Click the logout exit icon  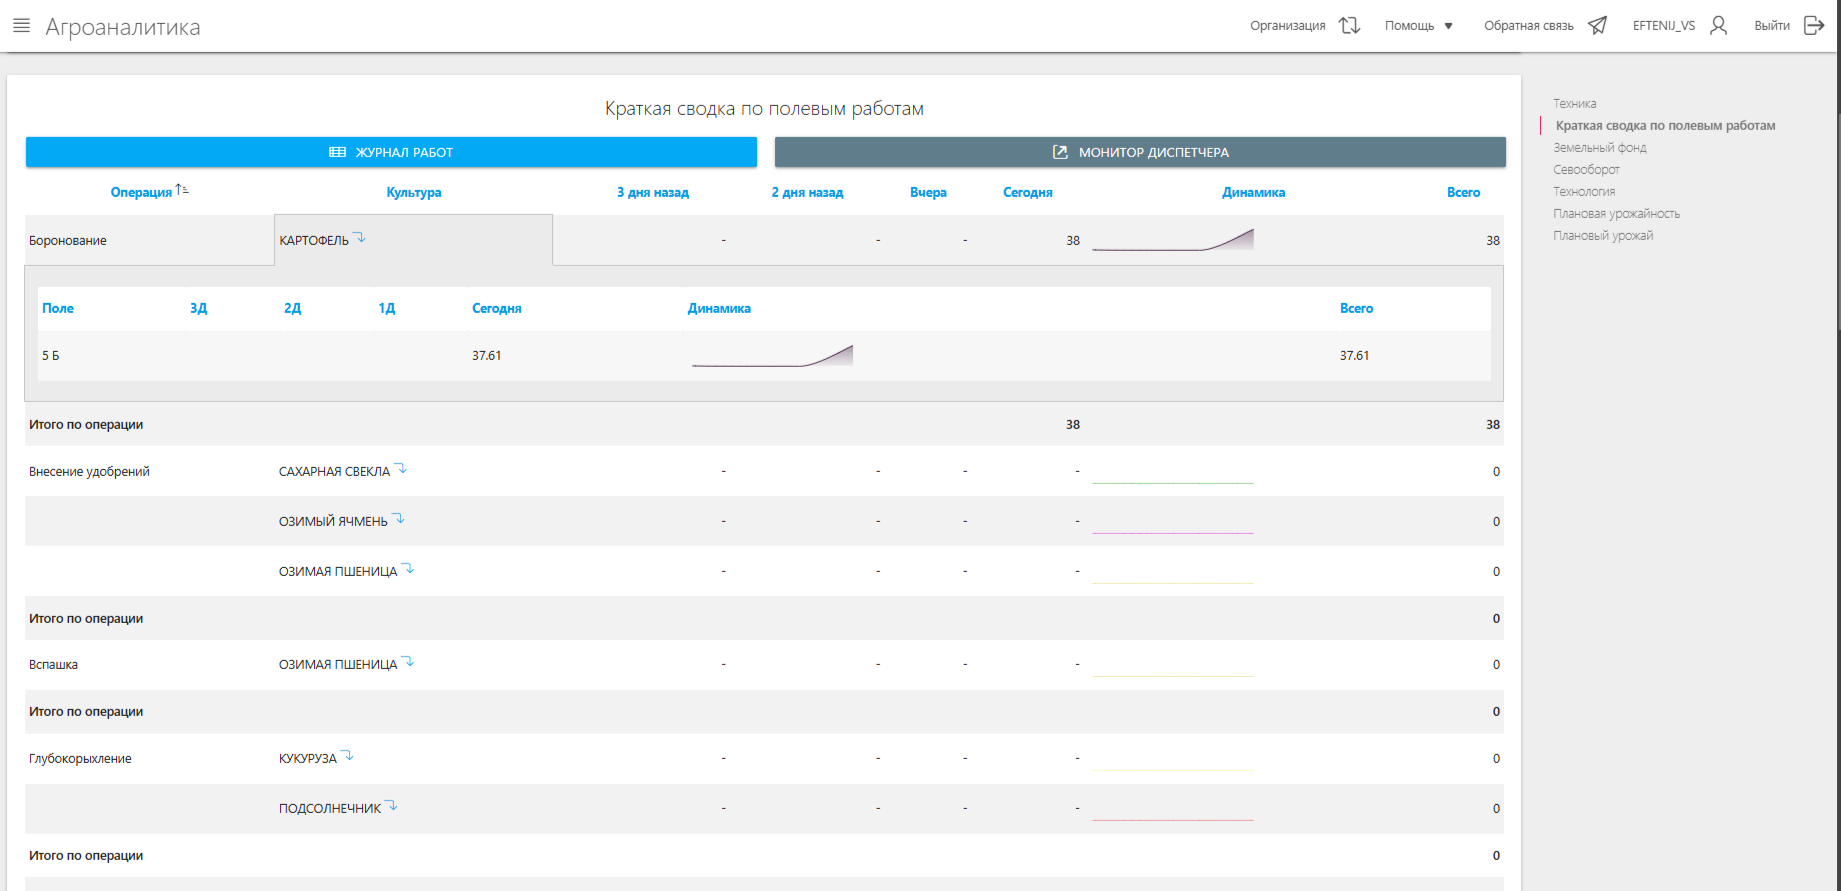click(1813, 26)
